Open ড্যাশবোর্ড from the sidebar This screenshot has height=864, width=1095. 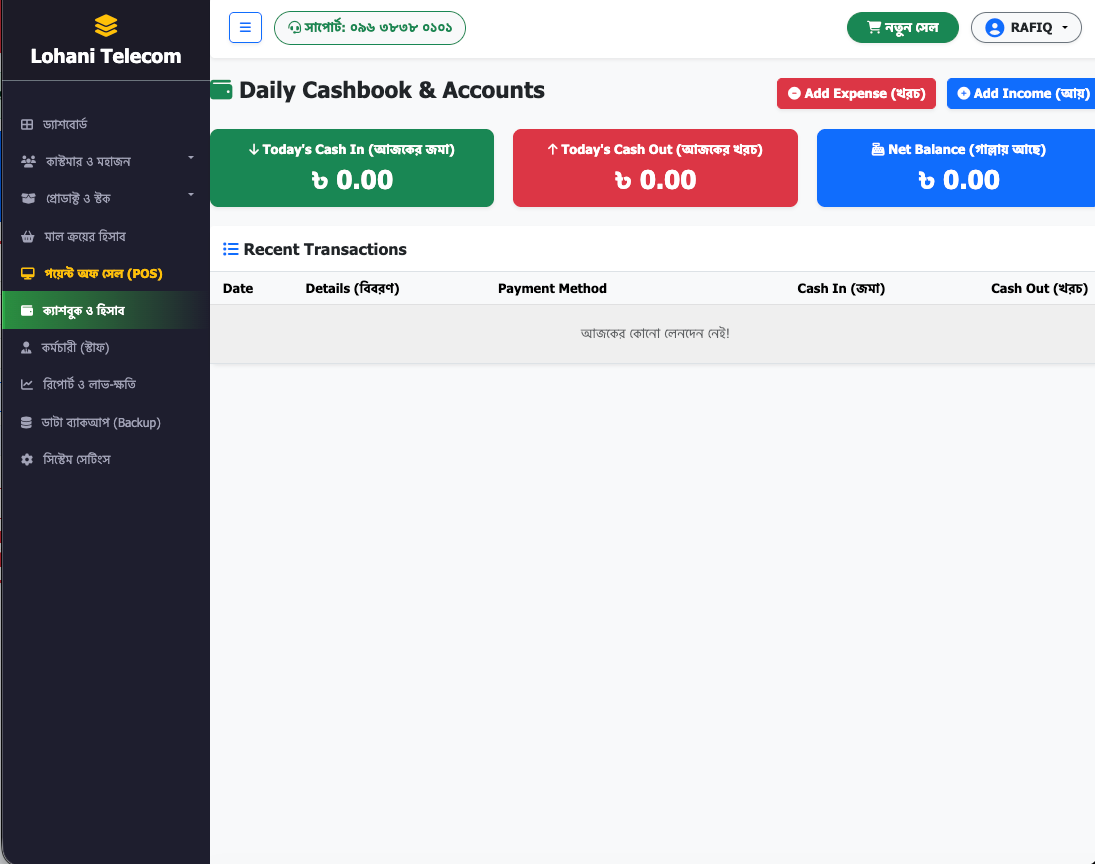[105, 124]
